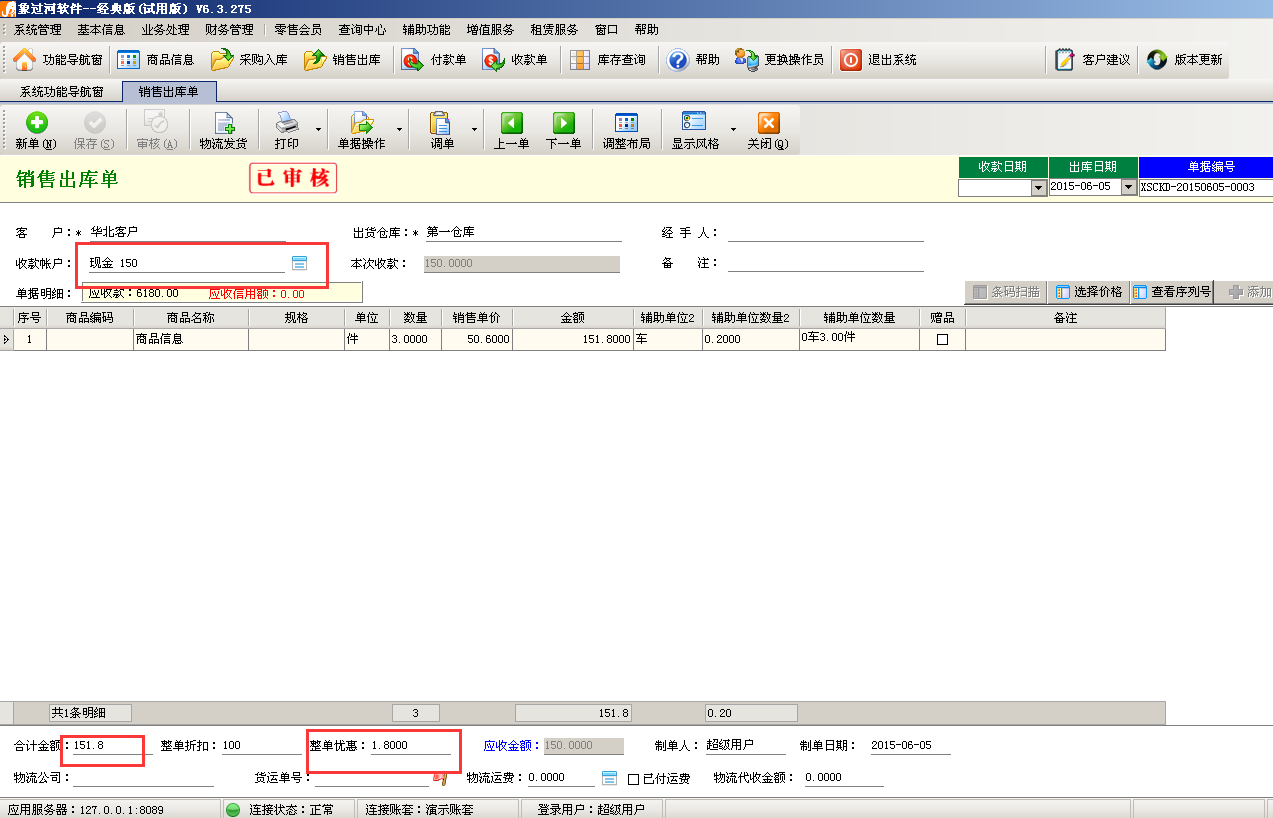Screen dimensions: 1273x818
Task: Click the 物流发货 button
Action: 223,131
